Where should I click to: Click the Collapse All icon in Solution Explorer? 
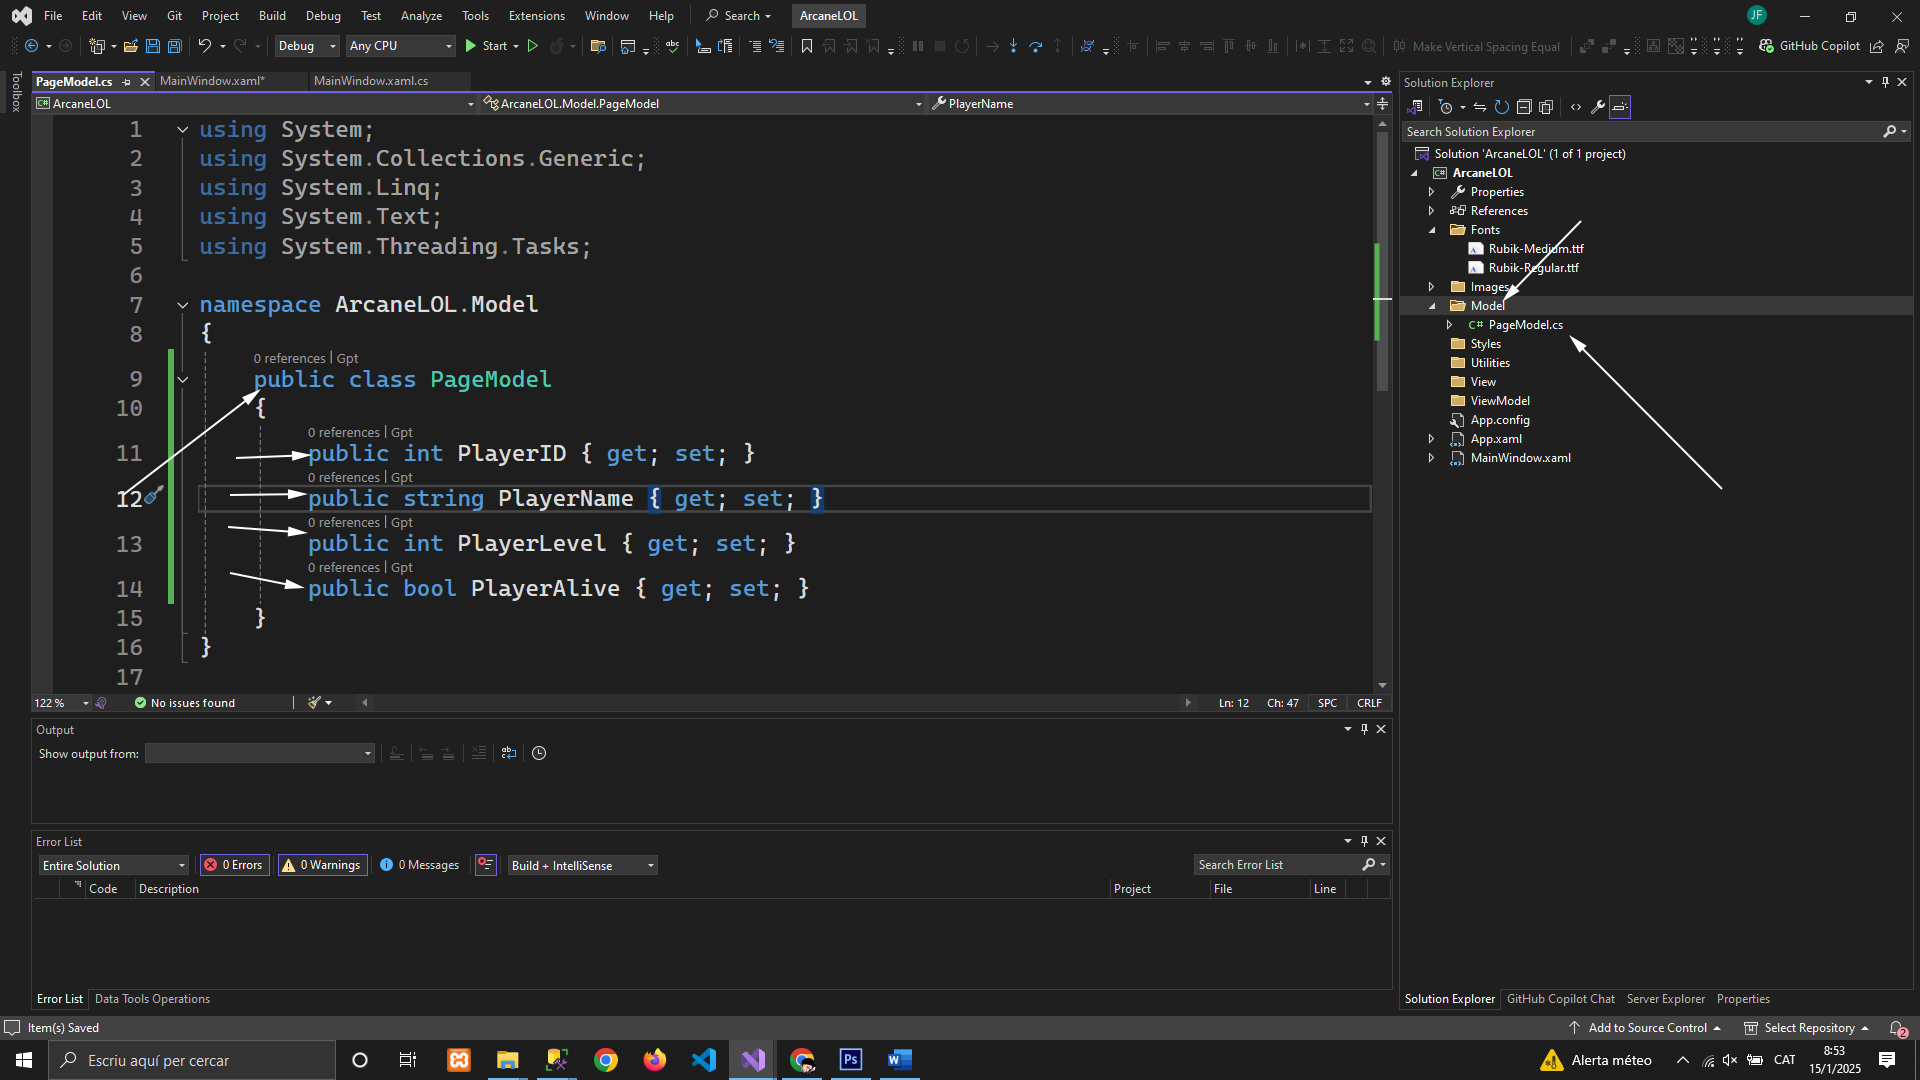tap(1524, 107)
